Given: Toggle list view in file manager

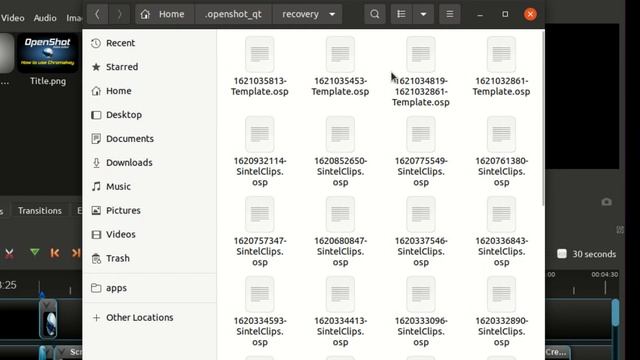Looking at the screenshot, I should click(x=401, y=14).
